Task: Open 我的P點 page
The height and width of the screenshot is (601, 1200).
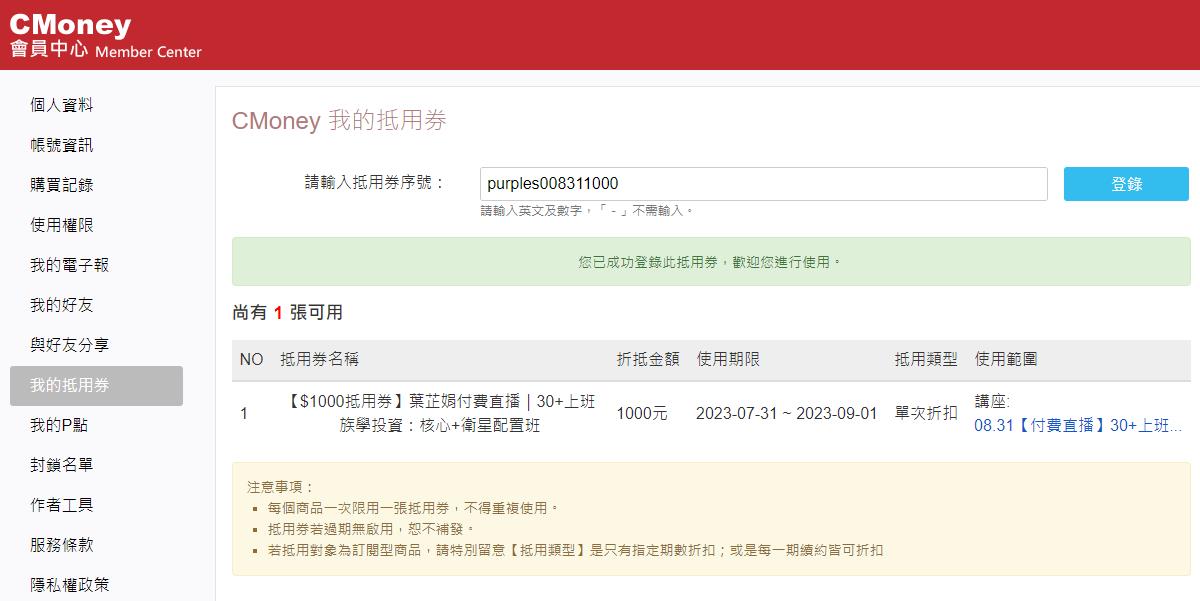Action: point(59,425)
